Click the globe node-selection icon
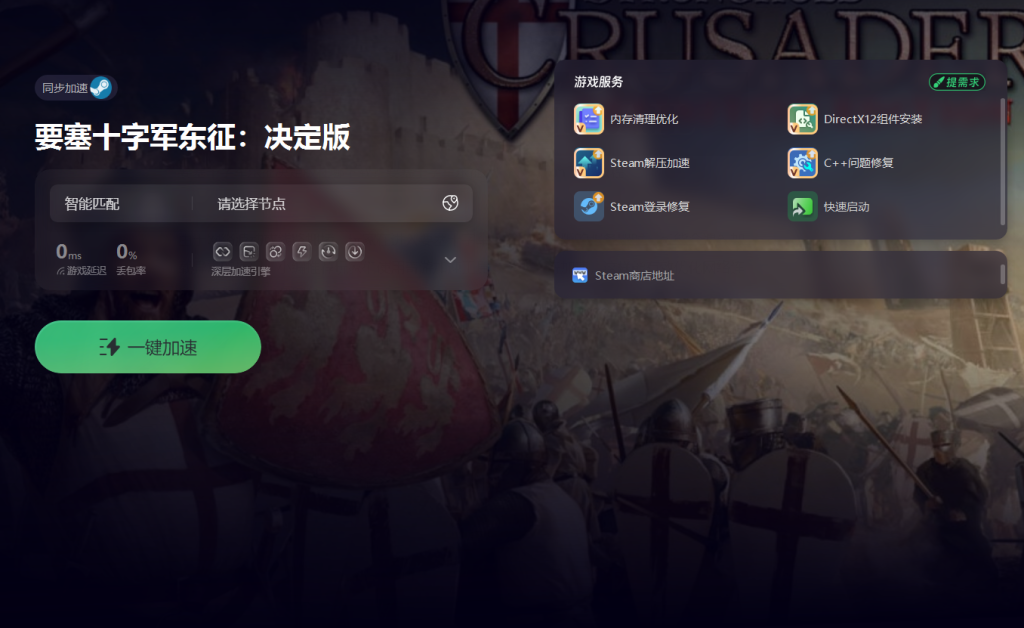 [x=450, y=203]
